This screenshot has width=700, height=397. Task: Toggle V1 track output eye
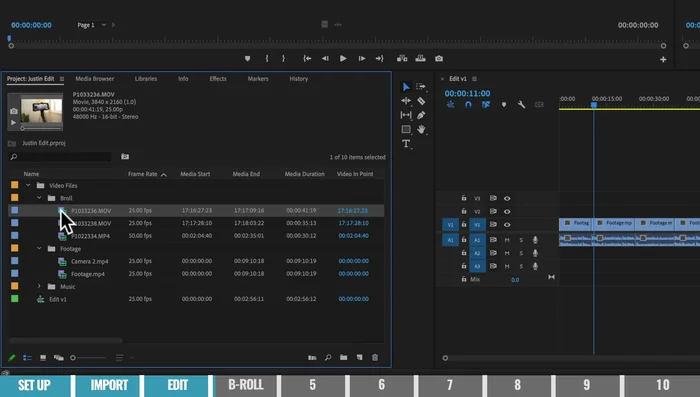(x=507, y=225)
